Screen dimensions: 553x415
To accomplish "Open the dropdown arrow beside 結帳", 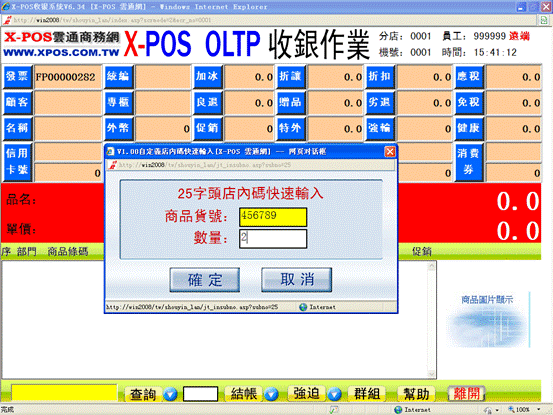I will 271,394.
